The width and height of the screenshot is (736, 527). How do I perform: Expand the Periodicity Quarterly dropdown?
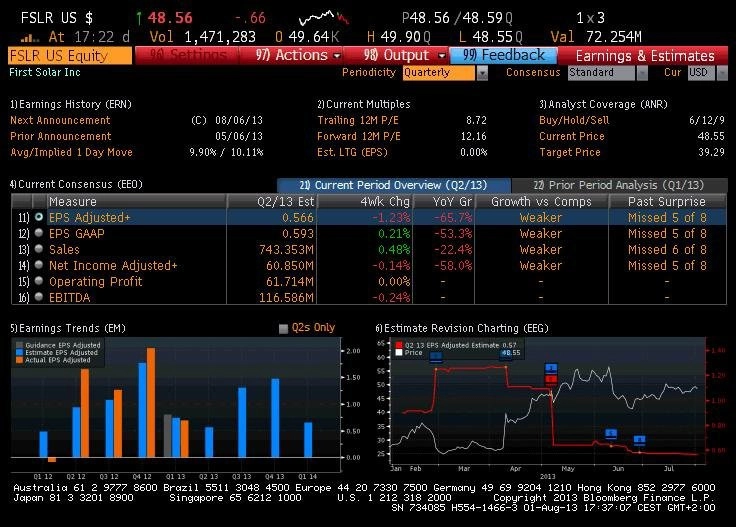[x=483, y=73]
